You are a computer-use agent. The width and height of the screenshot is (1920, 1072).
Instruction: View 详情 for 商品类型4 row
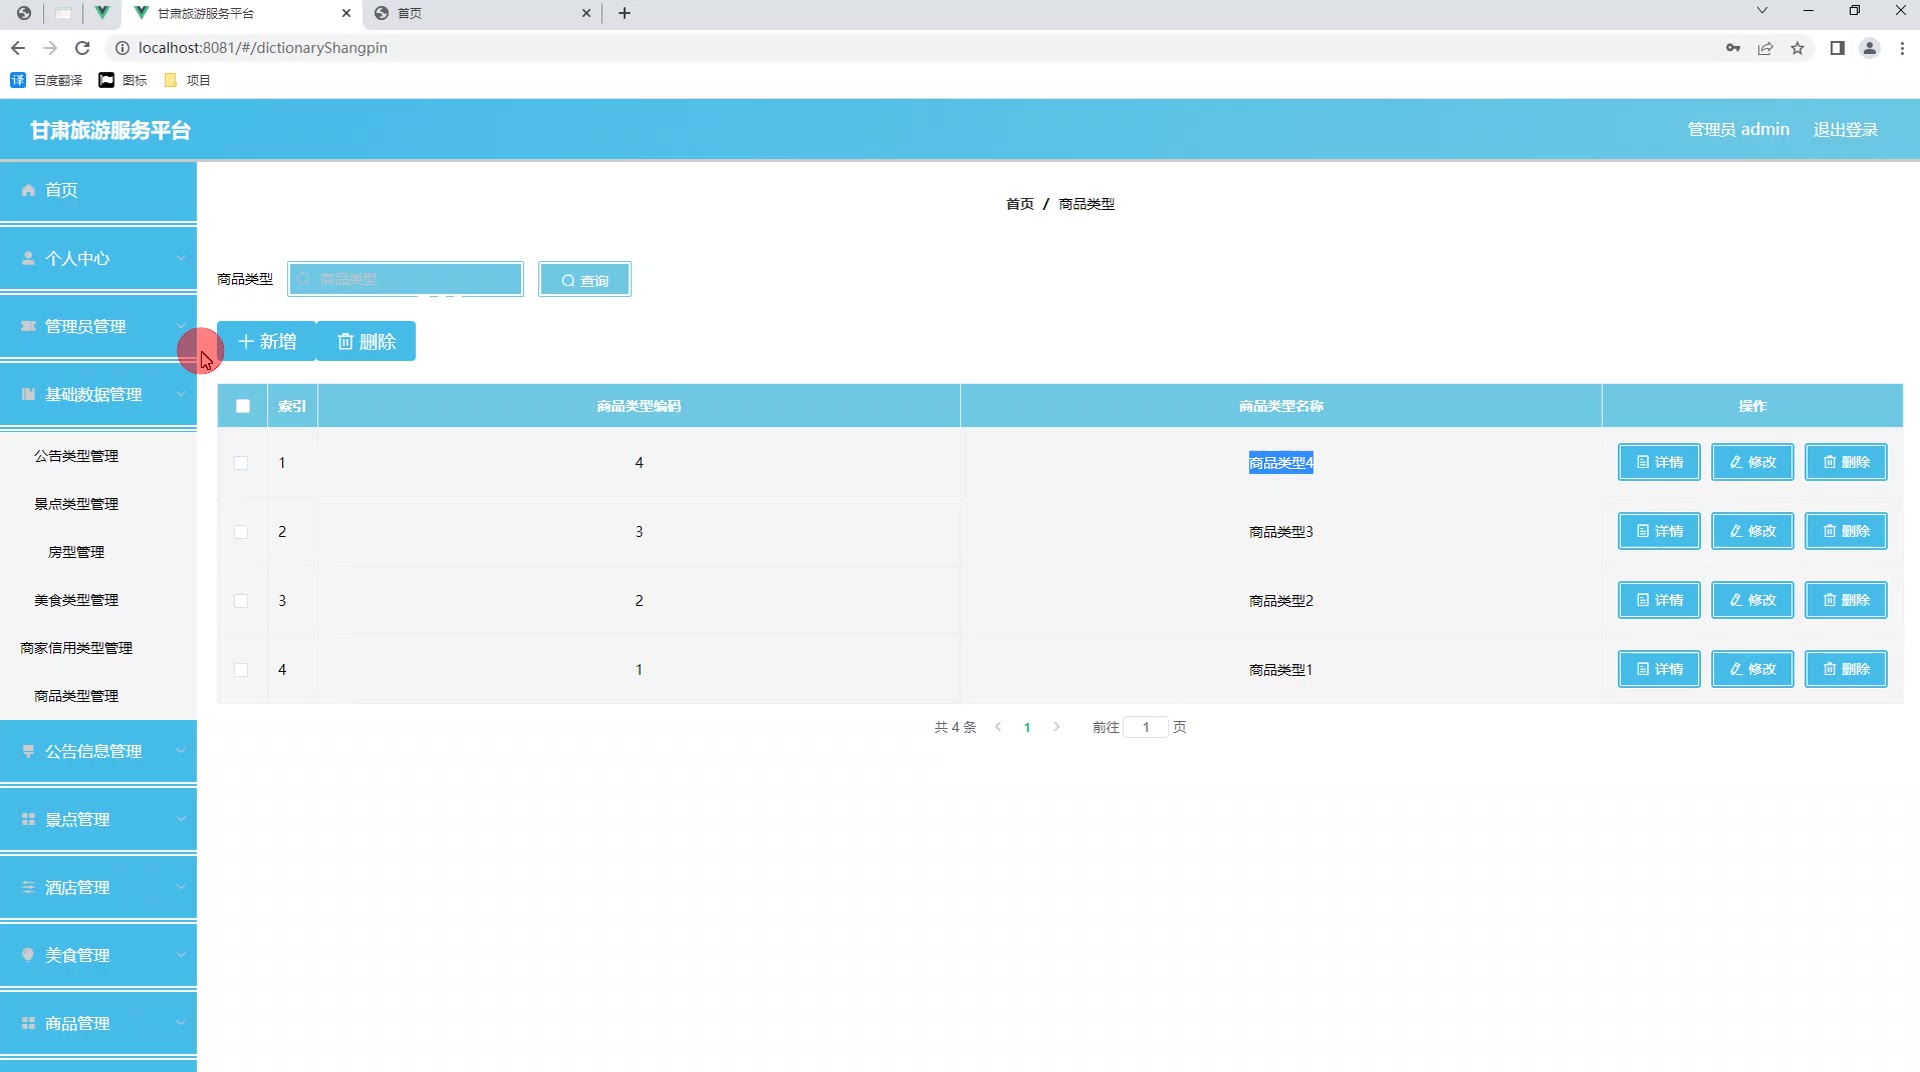(x=1659, y=462)
